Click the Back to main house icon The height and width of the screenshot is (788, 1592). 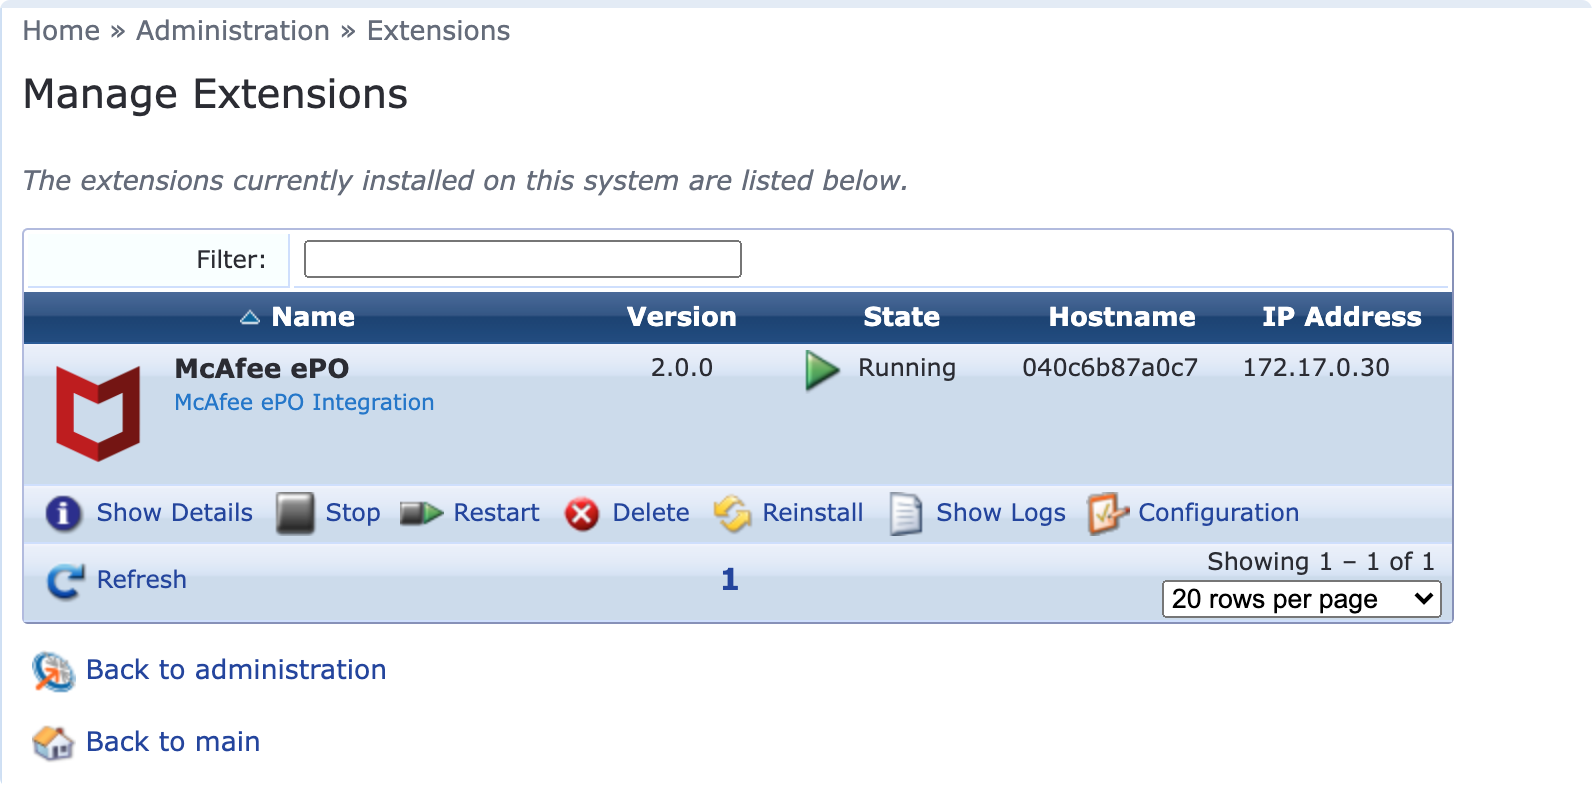click(53, 743)
